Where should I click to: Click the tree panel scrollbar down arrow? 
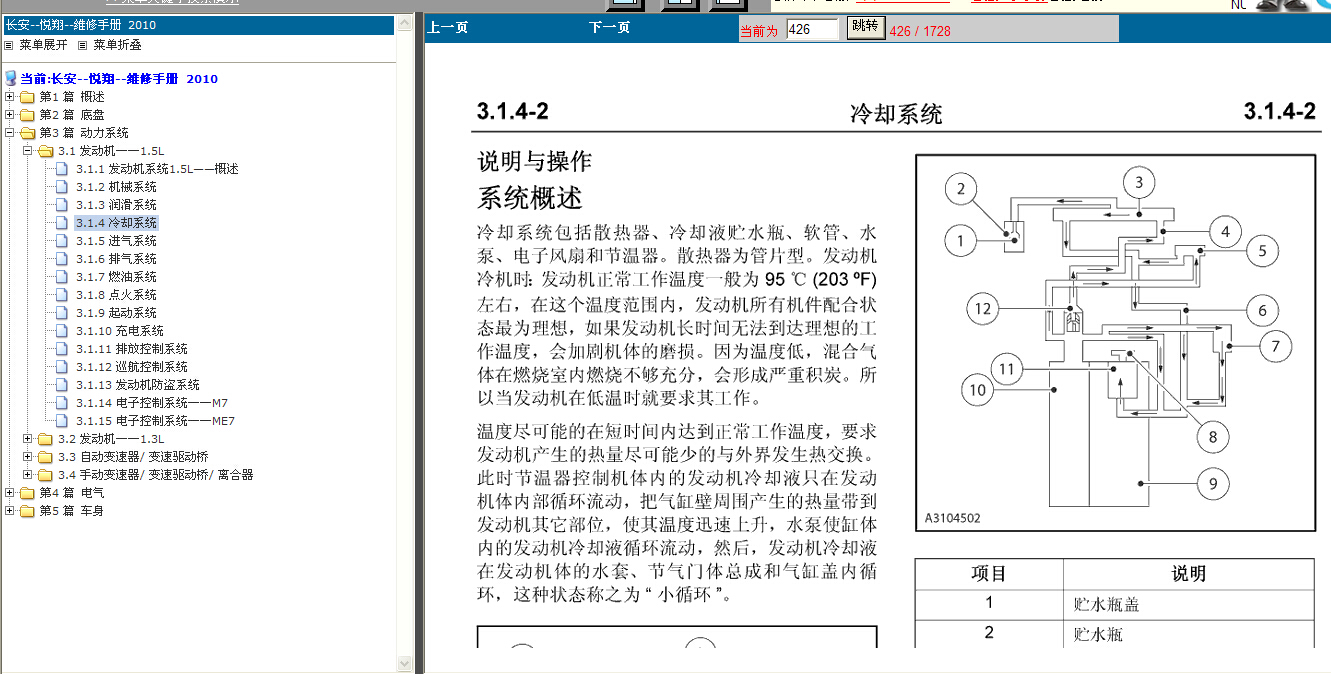point(404,663)
